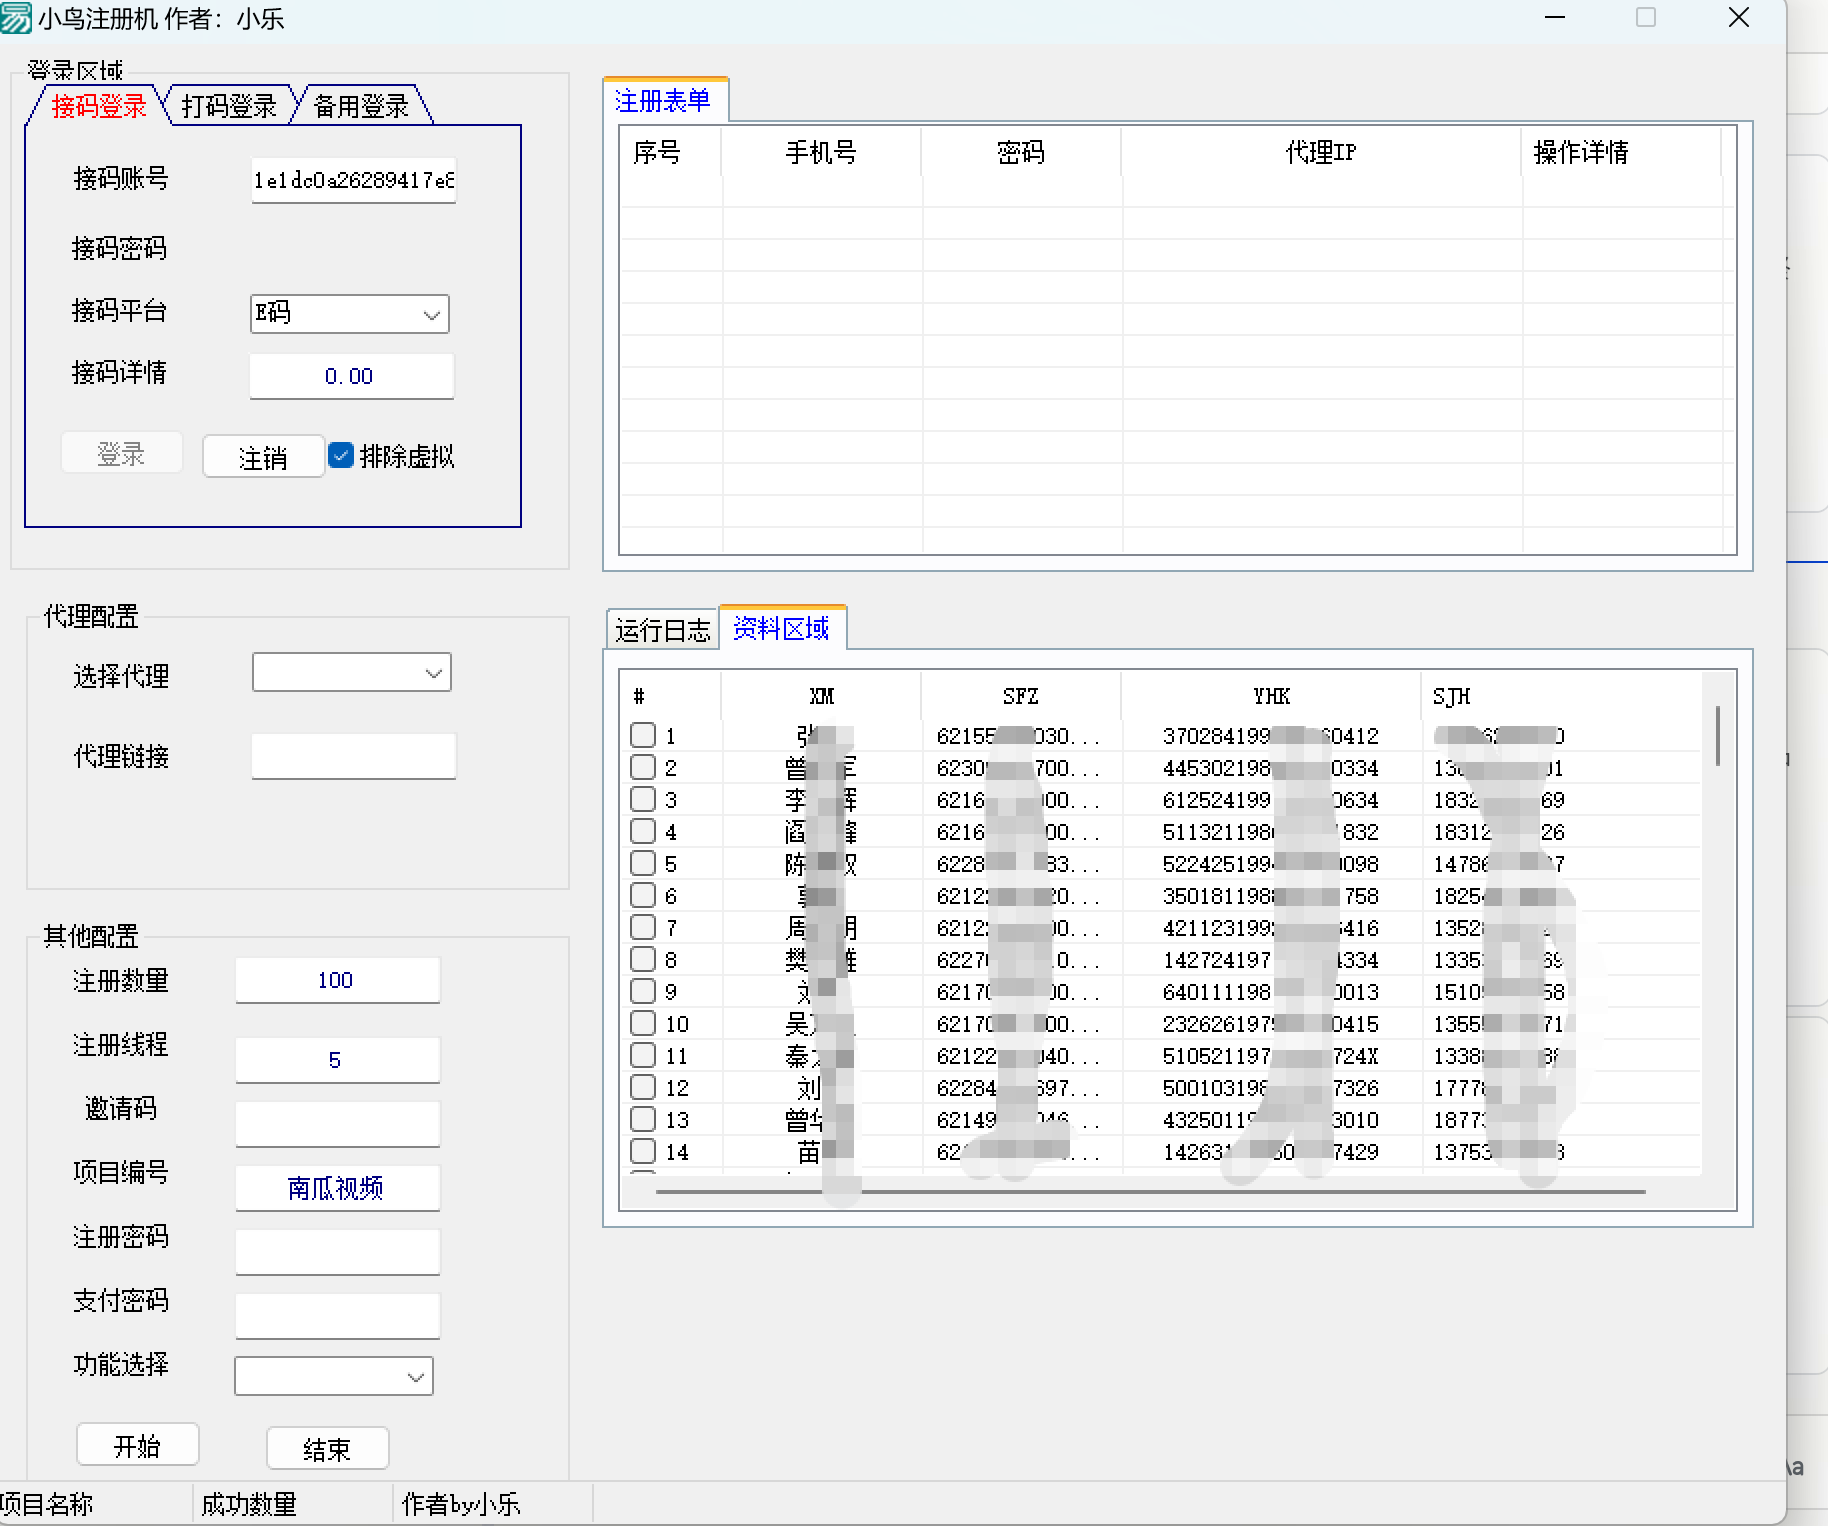Click the 成功数量 status bar entry
The width and height of the screenshot is (1828, 1526).
pyautogui.click(x=292, y=1504)
